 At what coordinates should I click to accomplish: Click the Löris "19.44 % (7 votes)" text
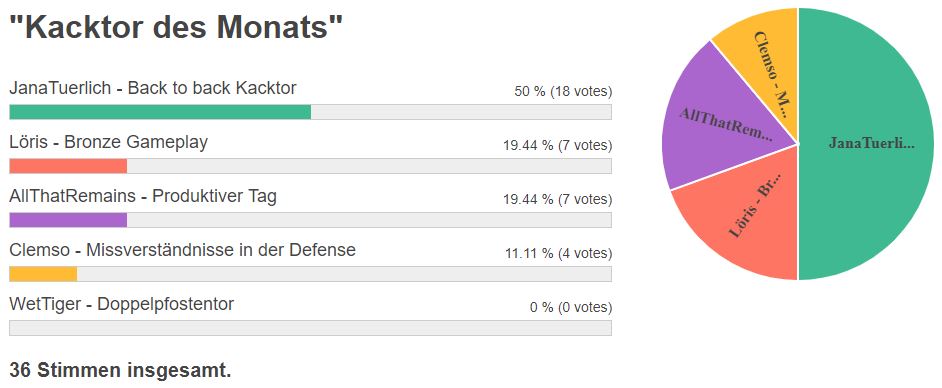coord(558,145)
